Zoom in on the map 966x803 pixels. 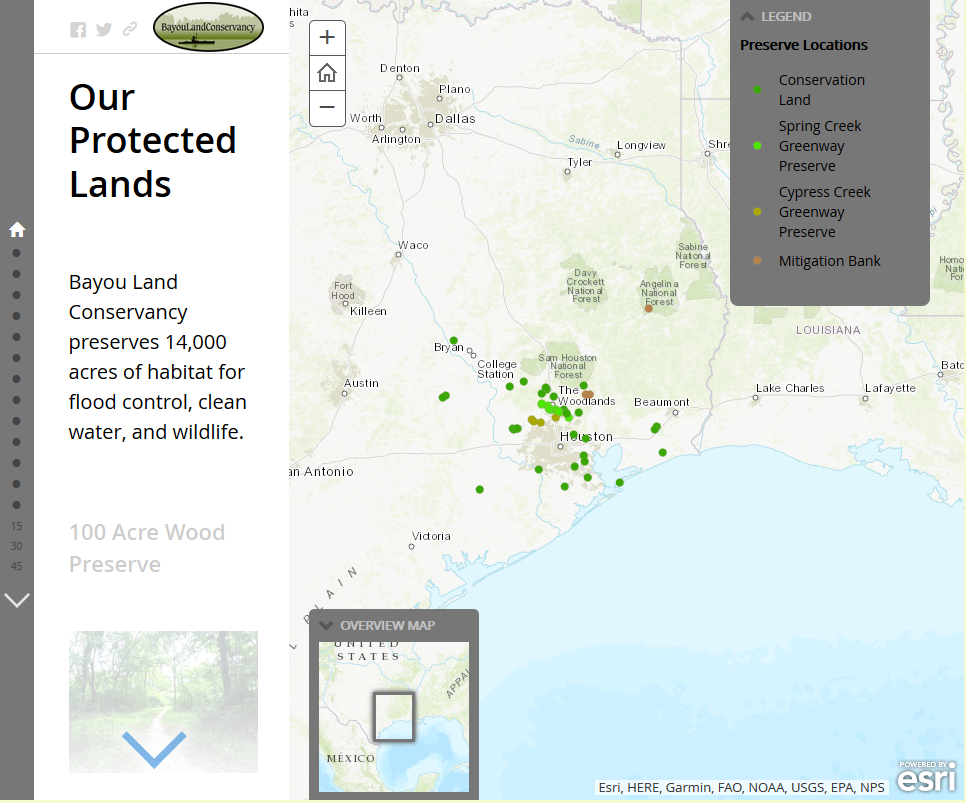[x=327, y=38]
